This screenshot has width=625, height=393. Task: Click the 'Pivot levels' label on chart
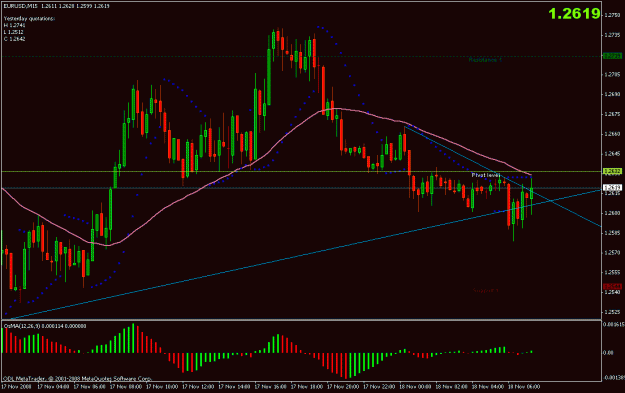click(485, 175)
